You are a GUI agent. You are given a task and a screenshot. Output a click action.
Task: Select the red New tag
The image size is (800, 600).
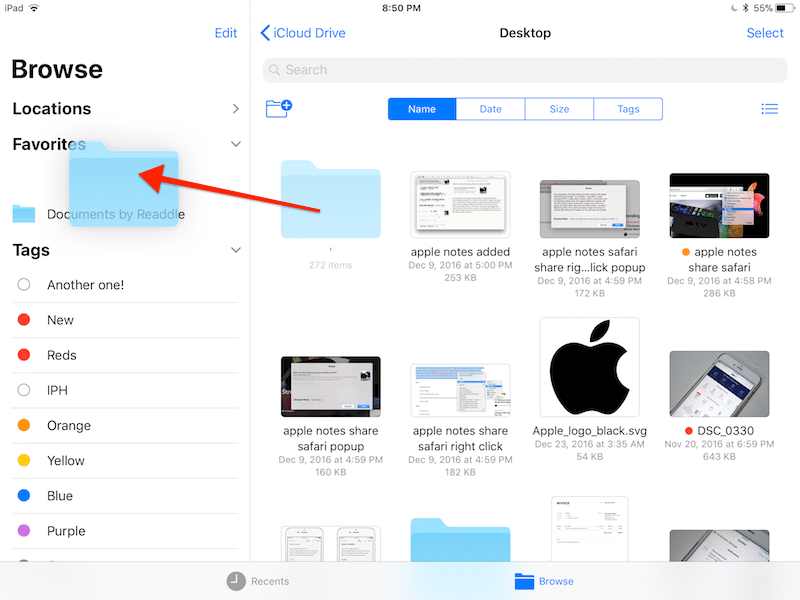tap(24, 320)
